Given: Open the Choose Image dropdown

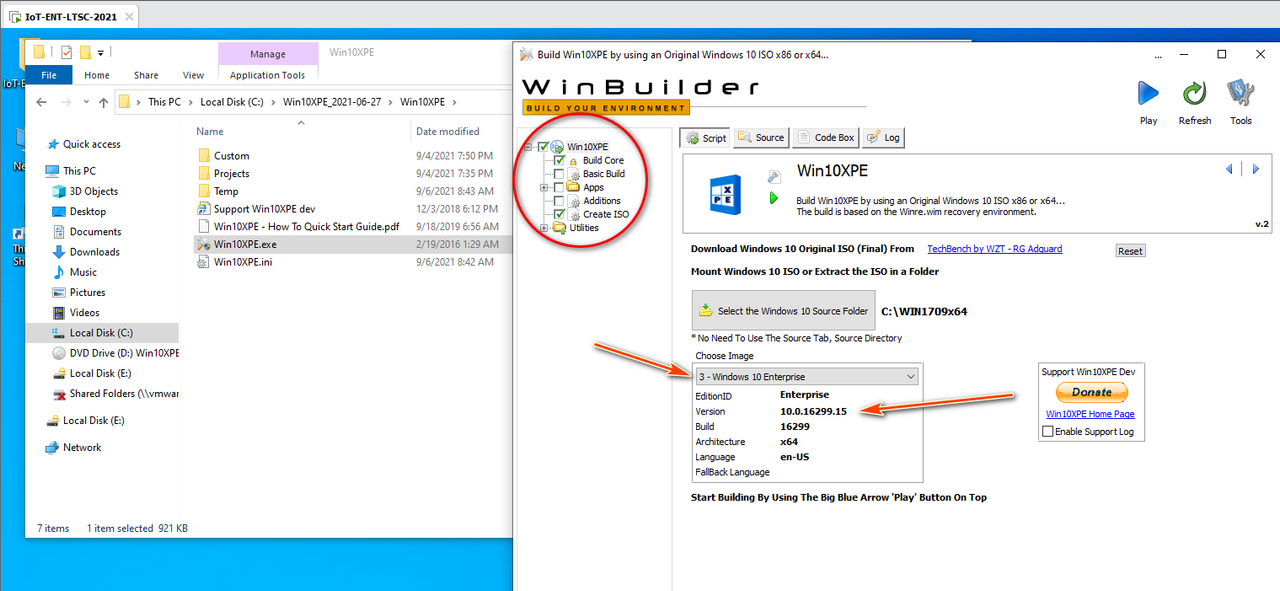Looking at the screenshot, I should click(x=806, y=376).
